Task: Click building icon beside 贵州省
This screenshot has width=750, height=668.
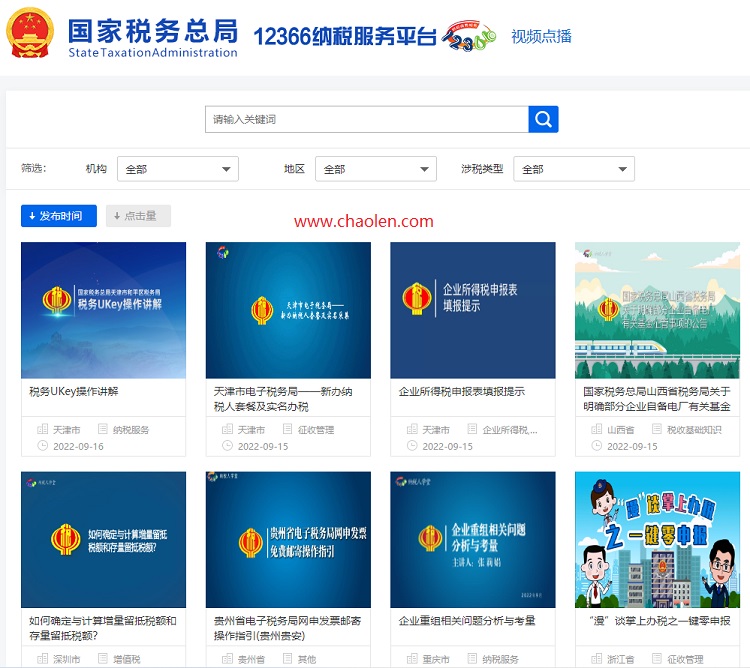Action: pyautogui.click(x=227, y=658)
